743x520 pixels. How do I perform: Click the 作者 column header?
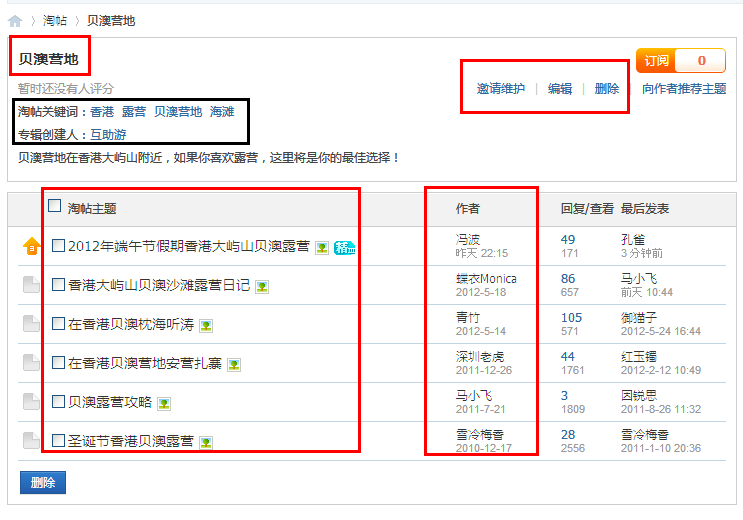[468, 209]
